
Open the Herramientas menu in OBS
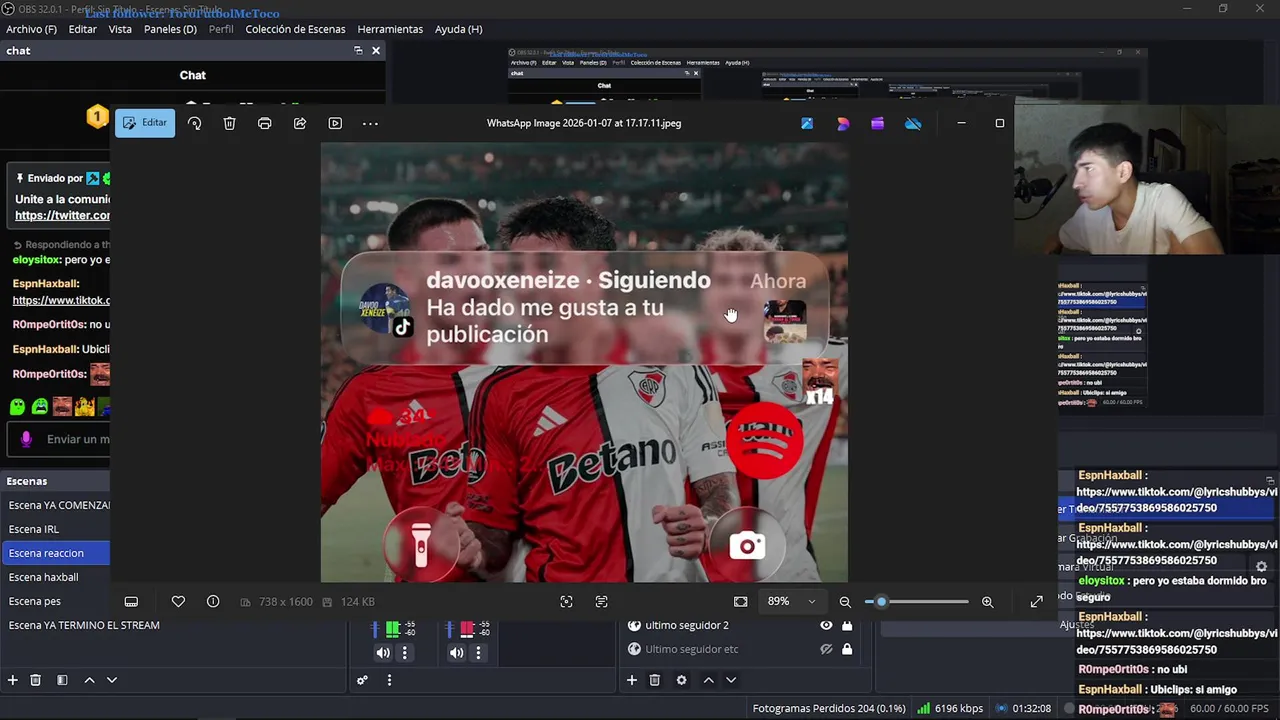click(390, 29)
